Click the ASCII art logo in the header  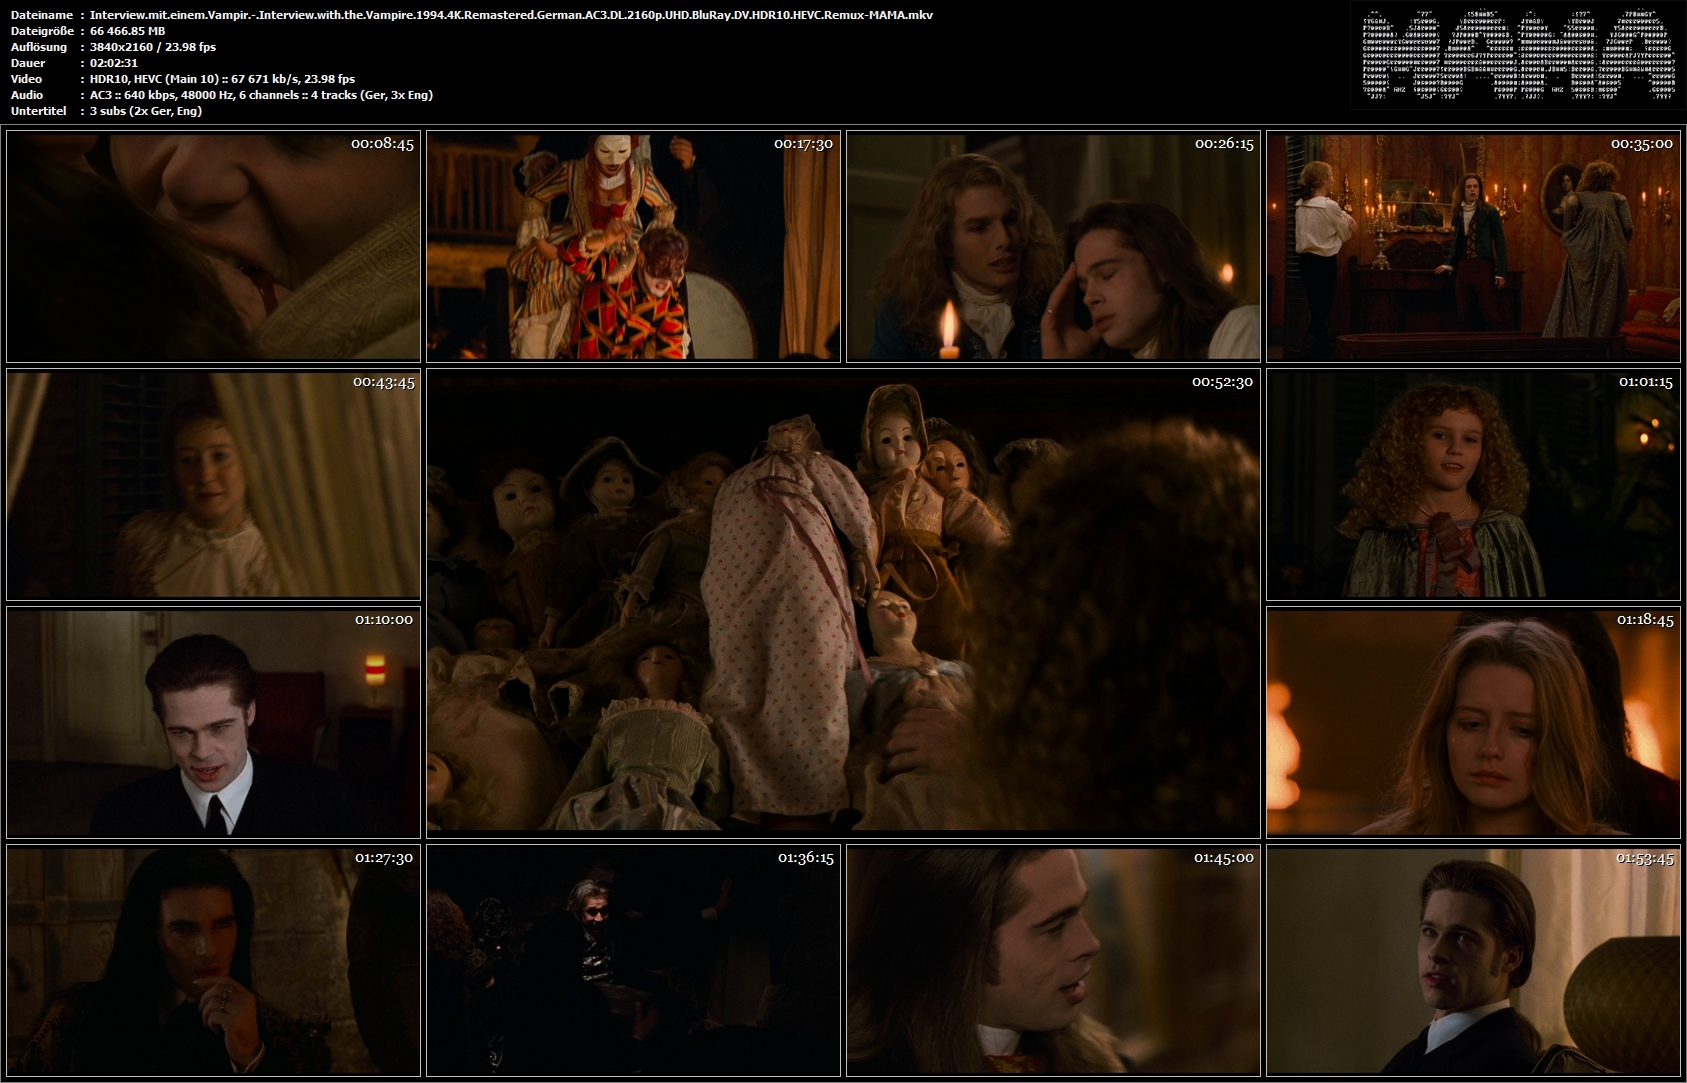coord(1518,55)
